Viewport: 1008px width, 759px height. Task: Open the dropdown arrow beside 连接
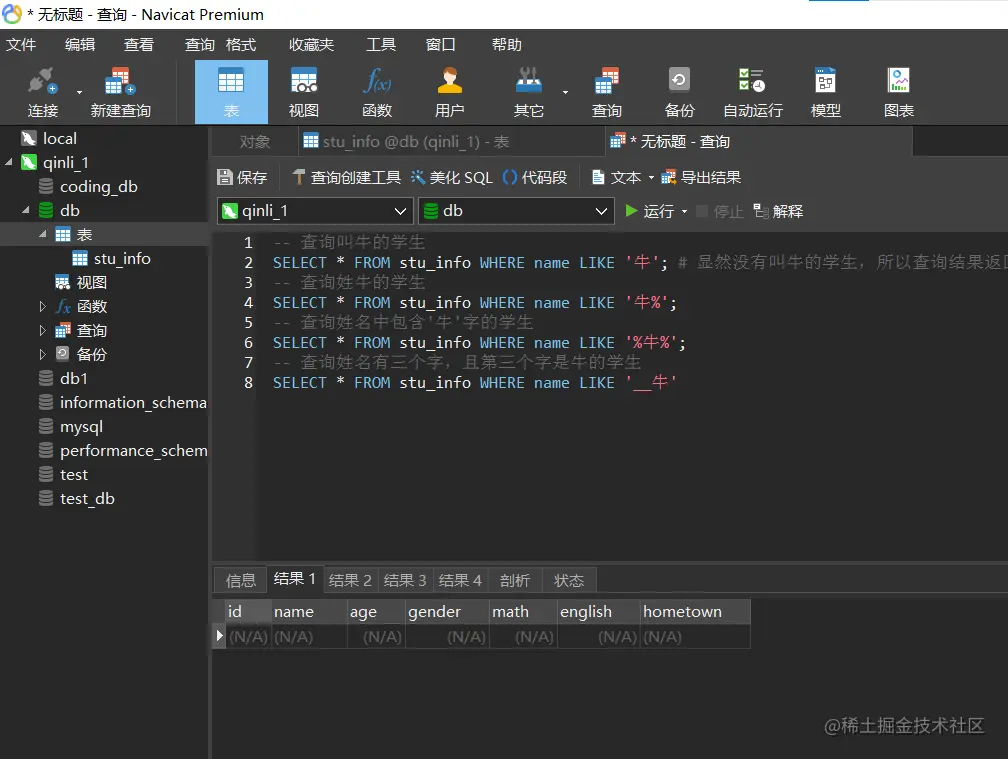[80, 93]
